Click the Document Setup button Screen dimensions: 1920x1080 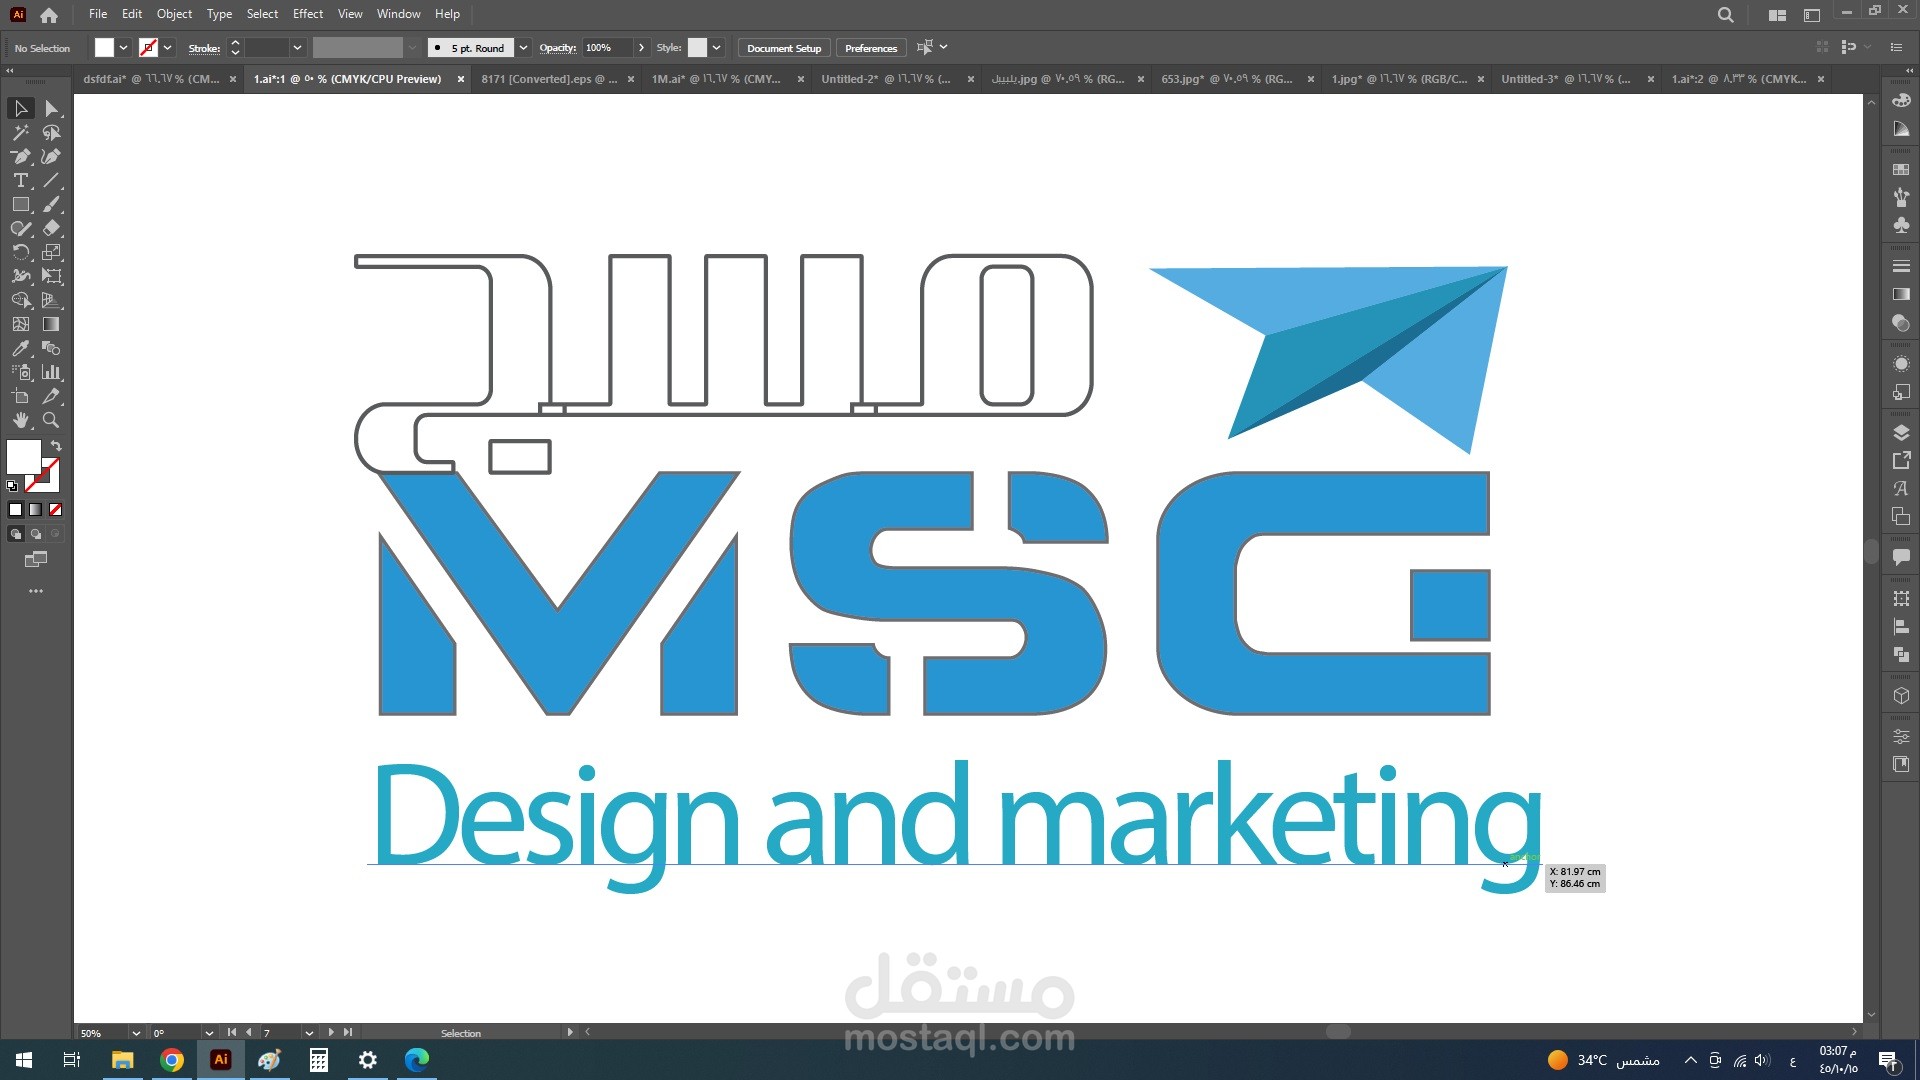(783, 48)
